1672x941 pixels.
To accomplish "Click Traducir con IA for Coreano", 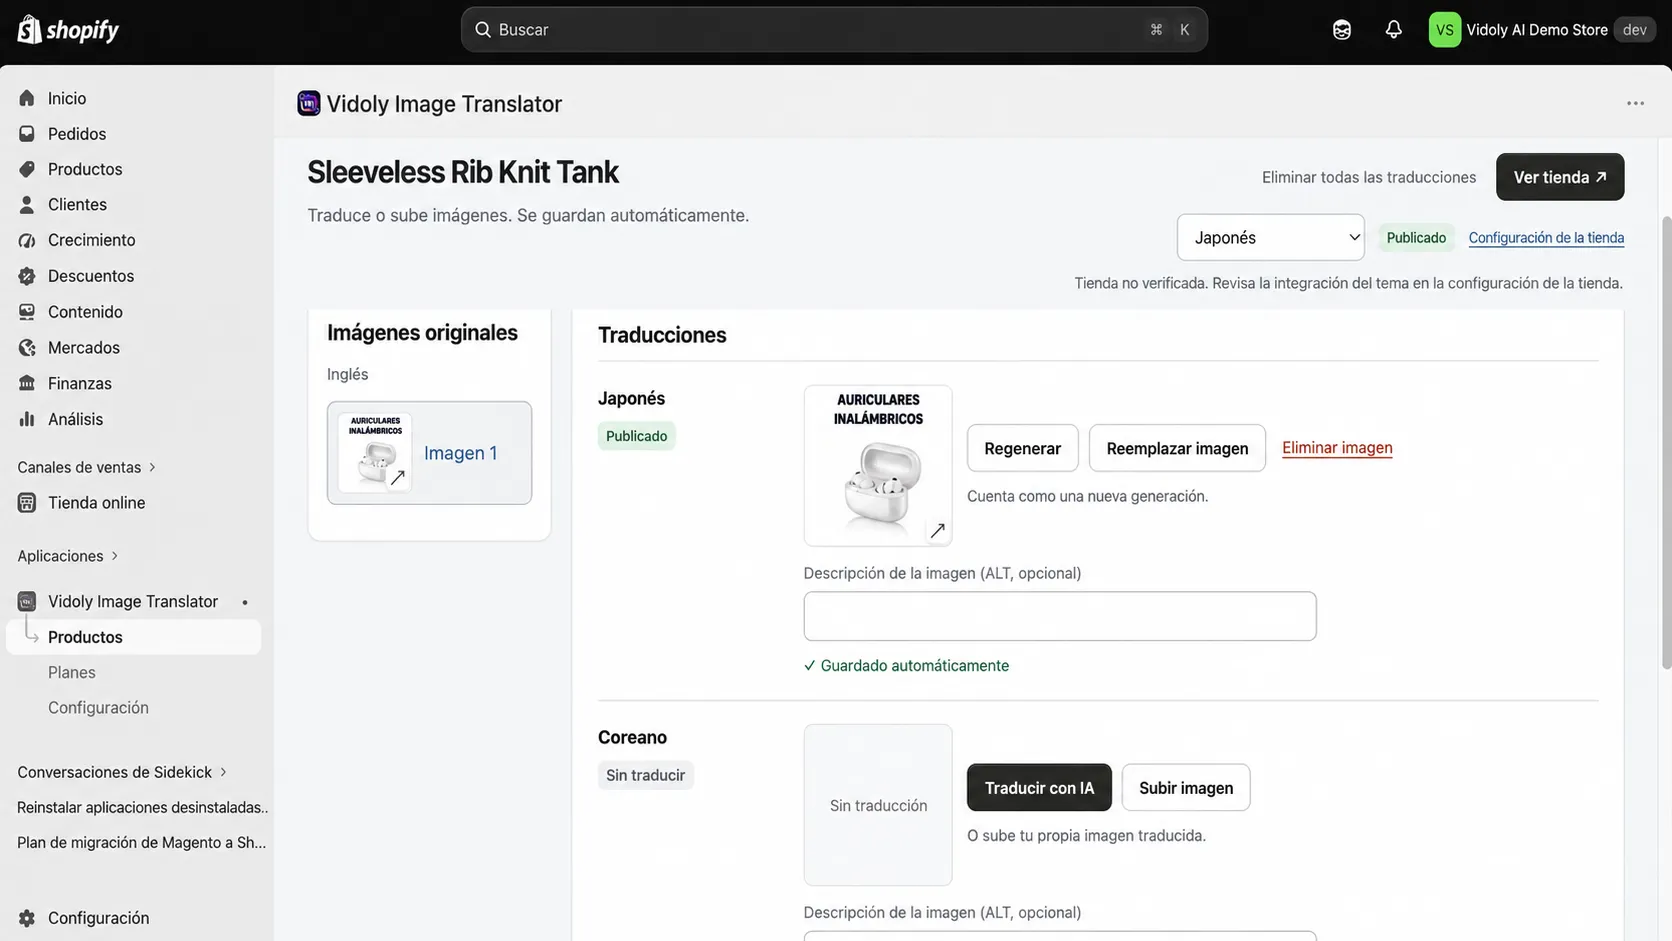I will 1039,788.
